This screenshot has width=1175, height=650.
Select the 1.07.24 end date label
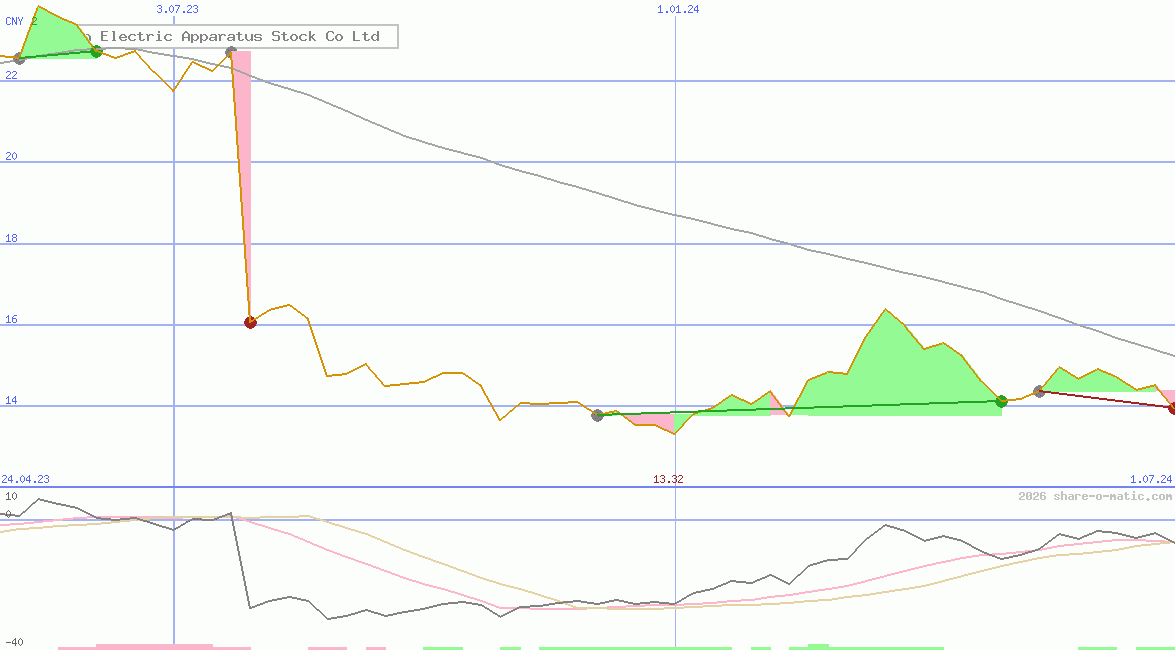(1149, 480)
